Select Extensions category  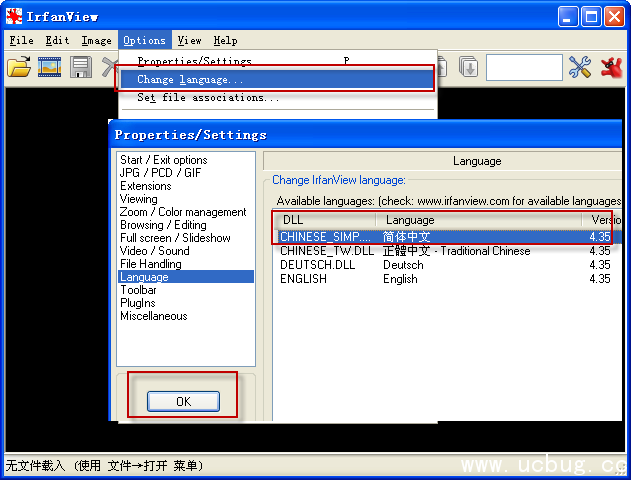point(146,186)
